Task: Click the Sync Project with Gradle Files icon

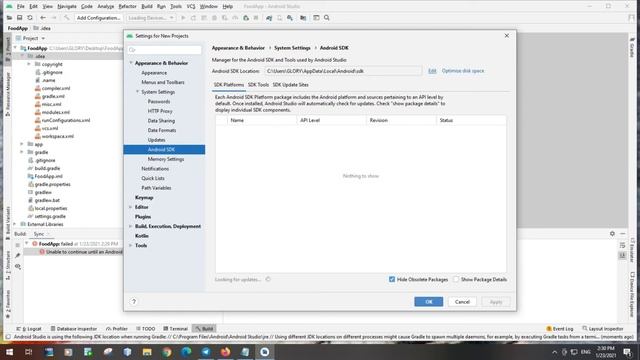Action: (269, 18)
